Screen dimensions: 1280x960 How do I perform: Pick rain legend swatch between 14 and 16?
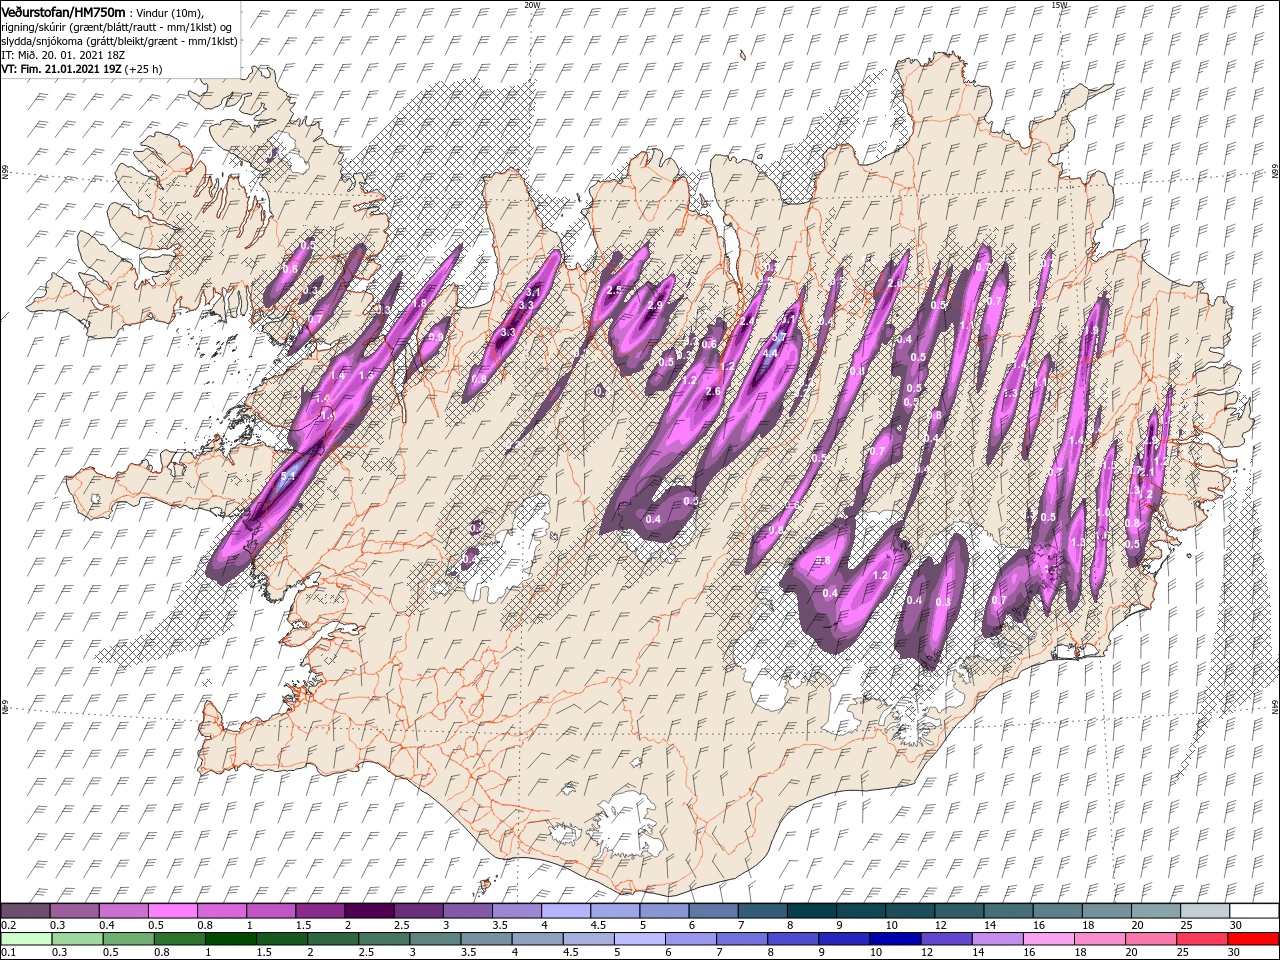[x=997, y=940]
